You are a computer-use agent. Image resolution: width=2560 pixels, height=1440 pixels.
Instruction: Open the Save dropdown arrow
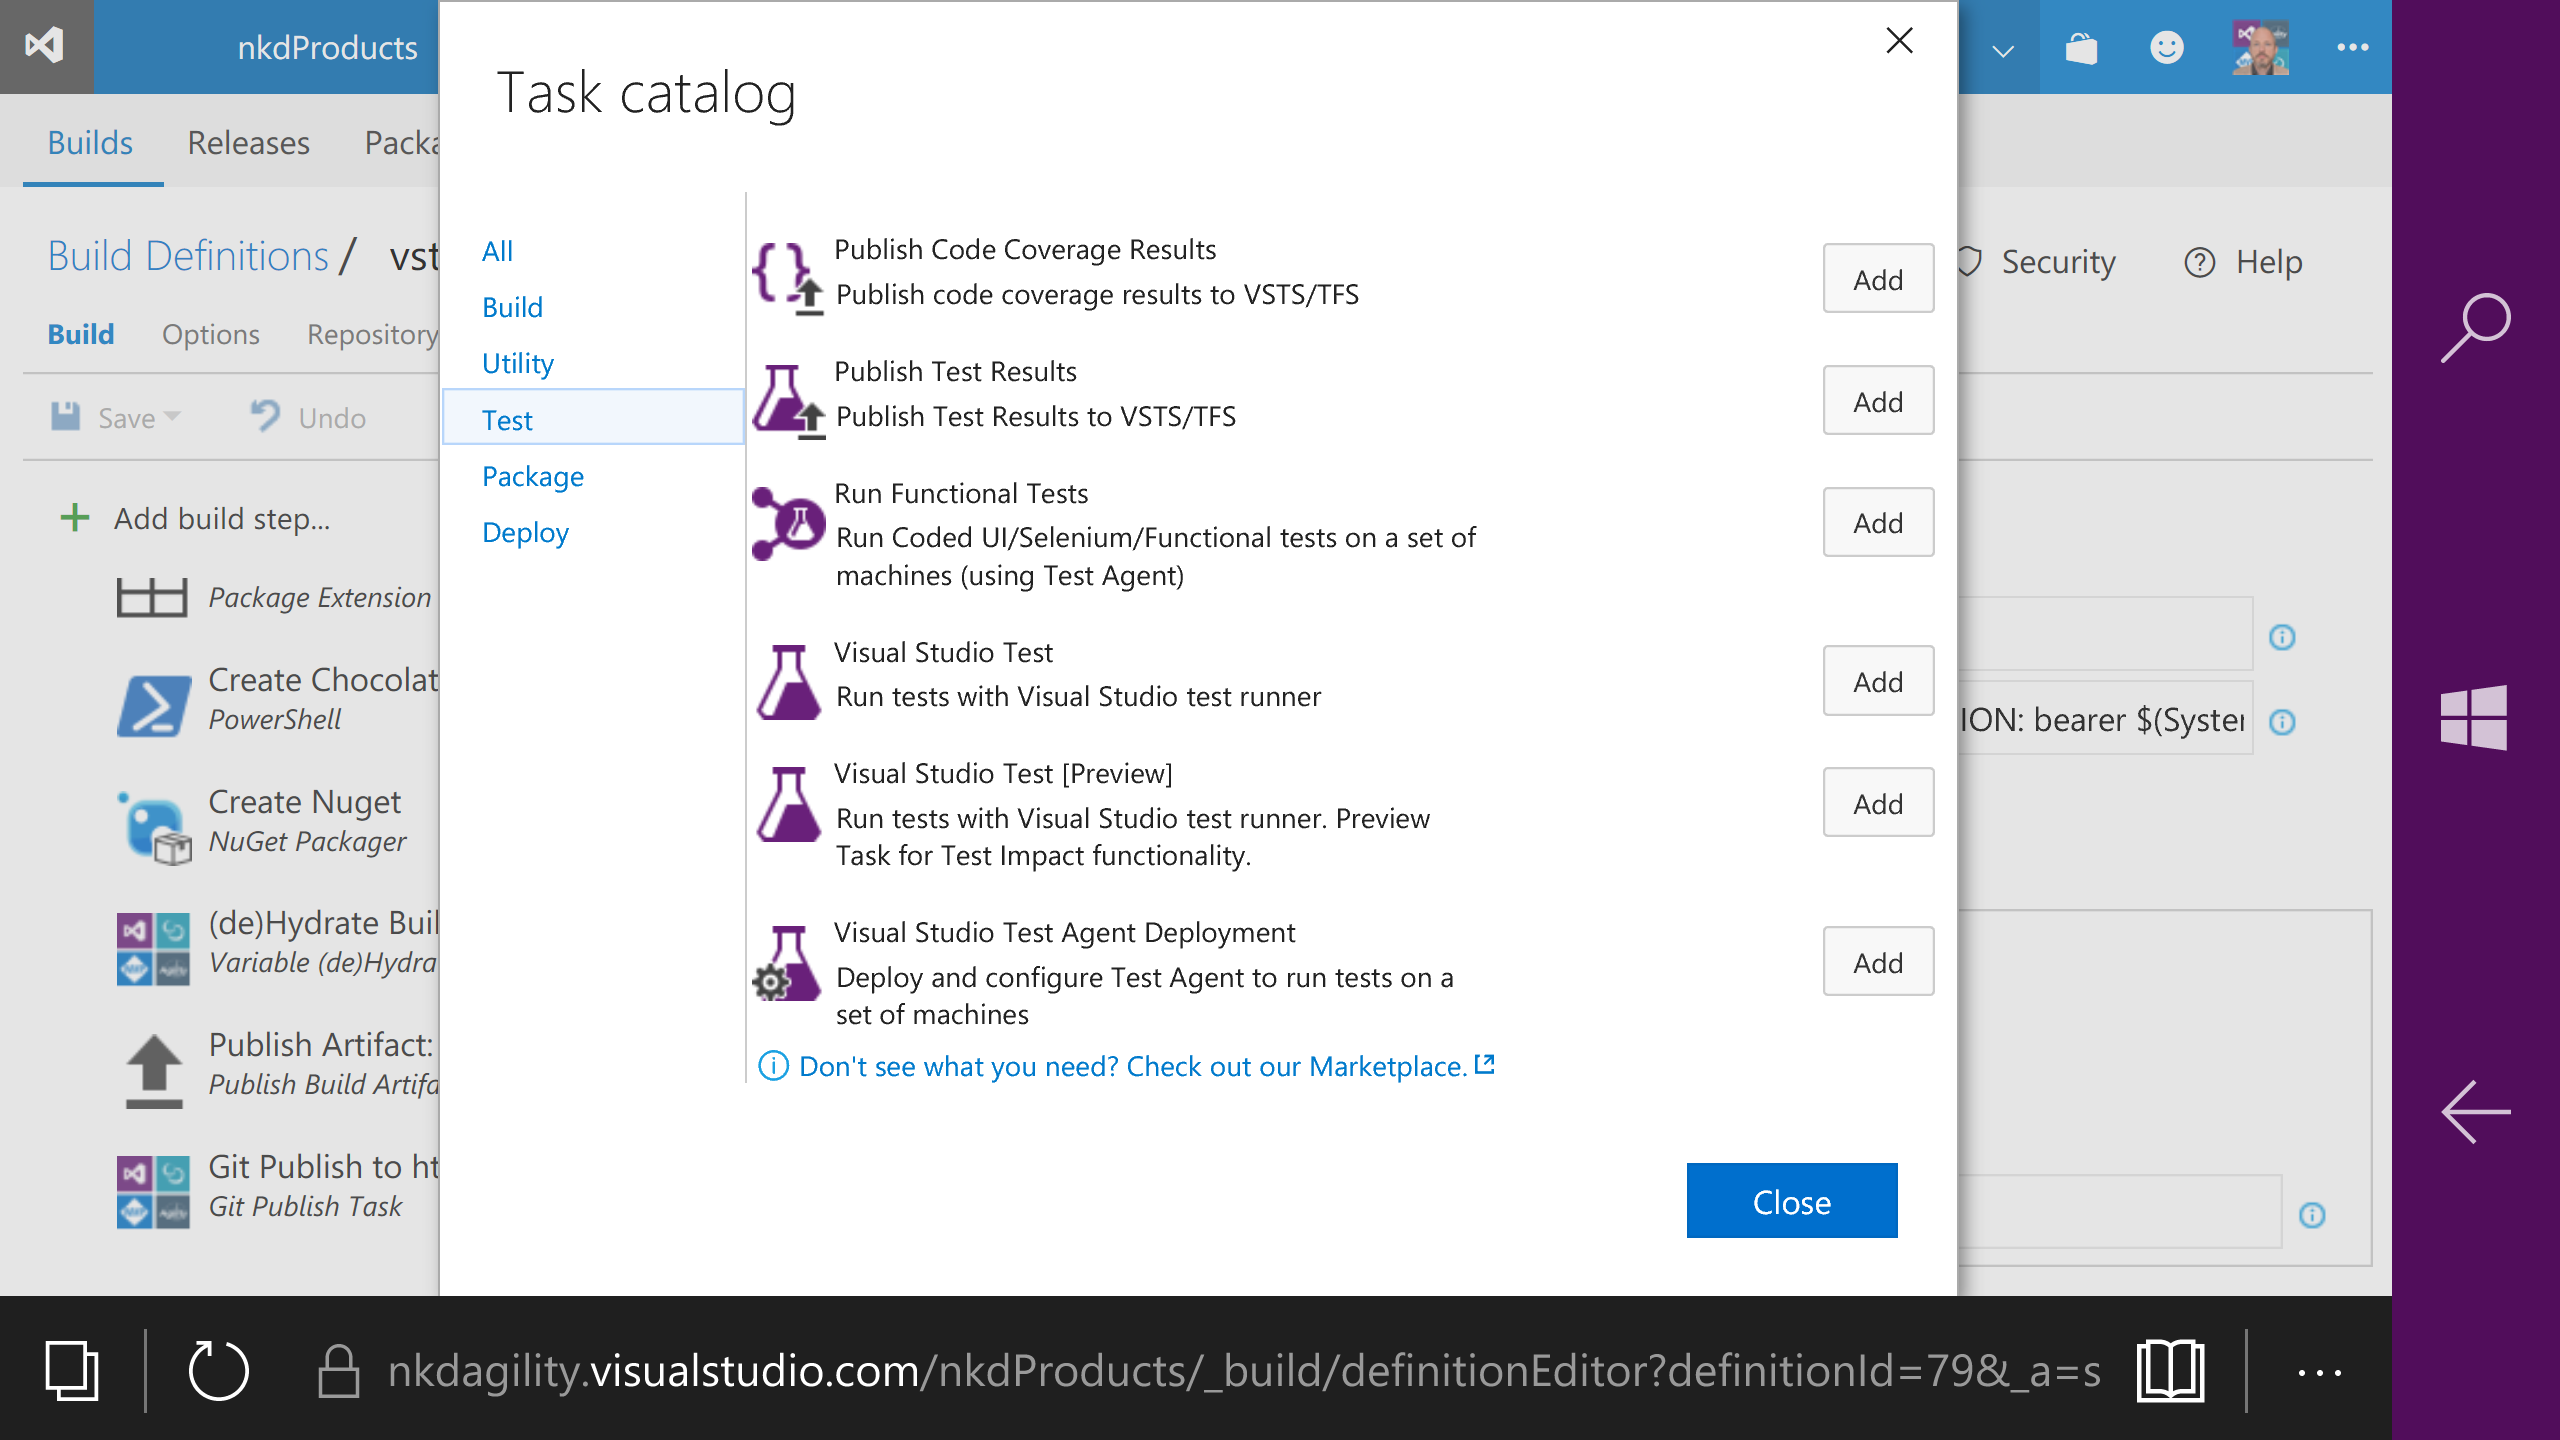[172, 416]
